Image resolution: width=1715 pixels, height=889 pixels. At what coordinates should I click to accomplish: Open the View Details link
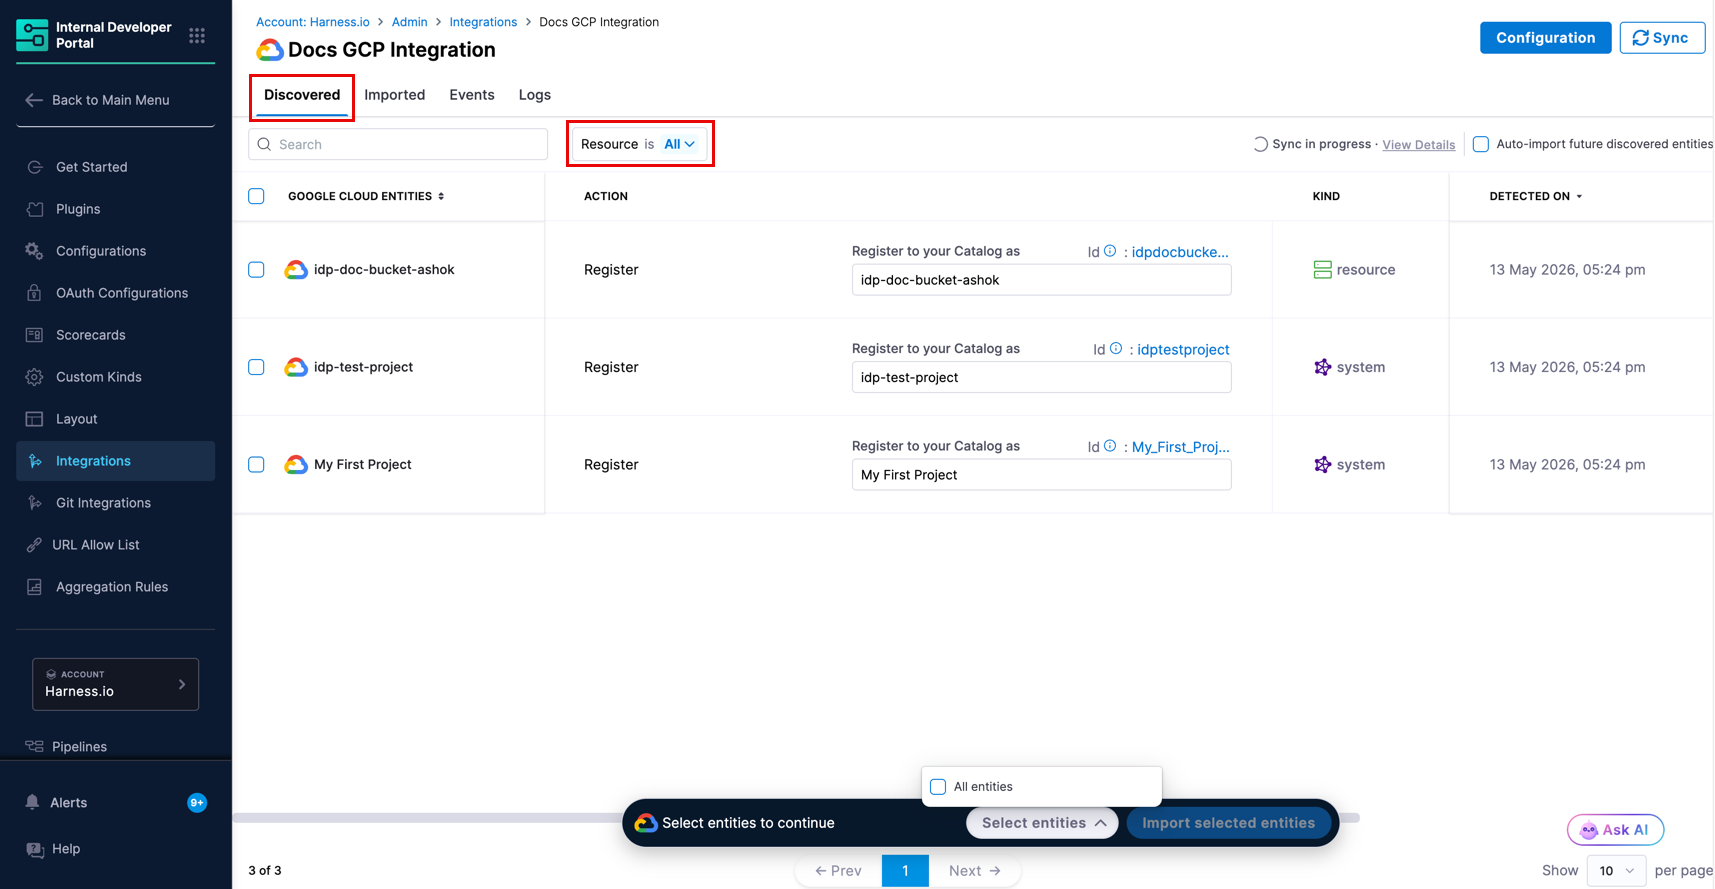1418,145
